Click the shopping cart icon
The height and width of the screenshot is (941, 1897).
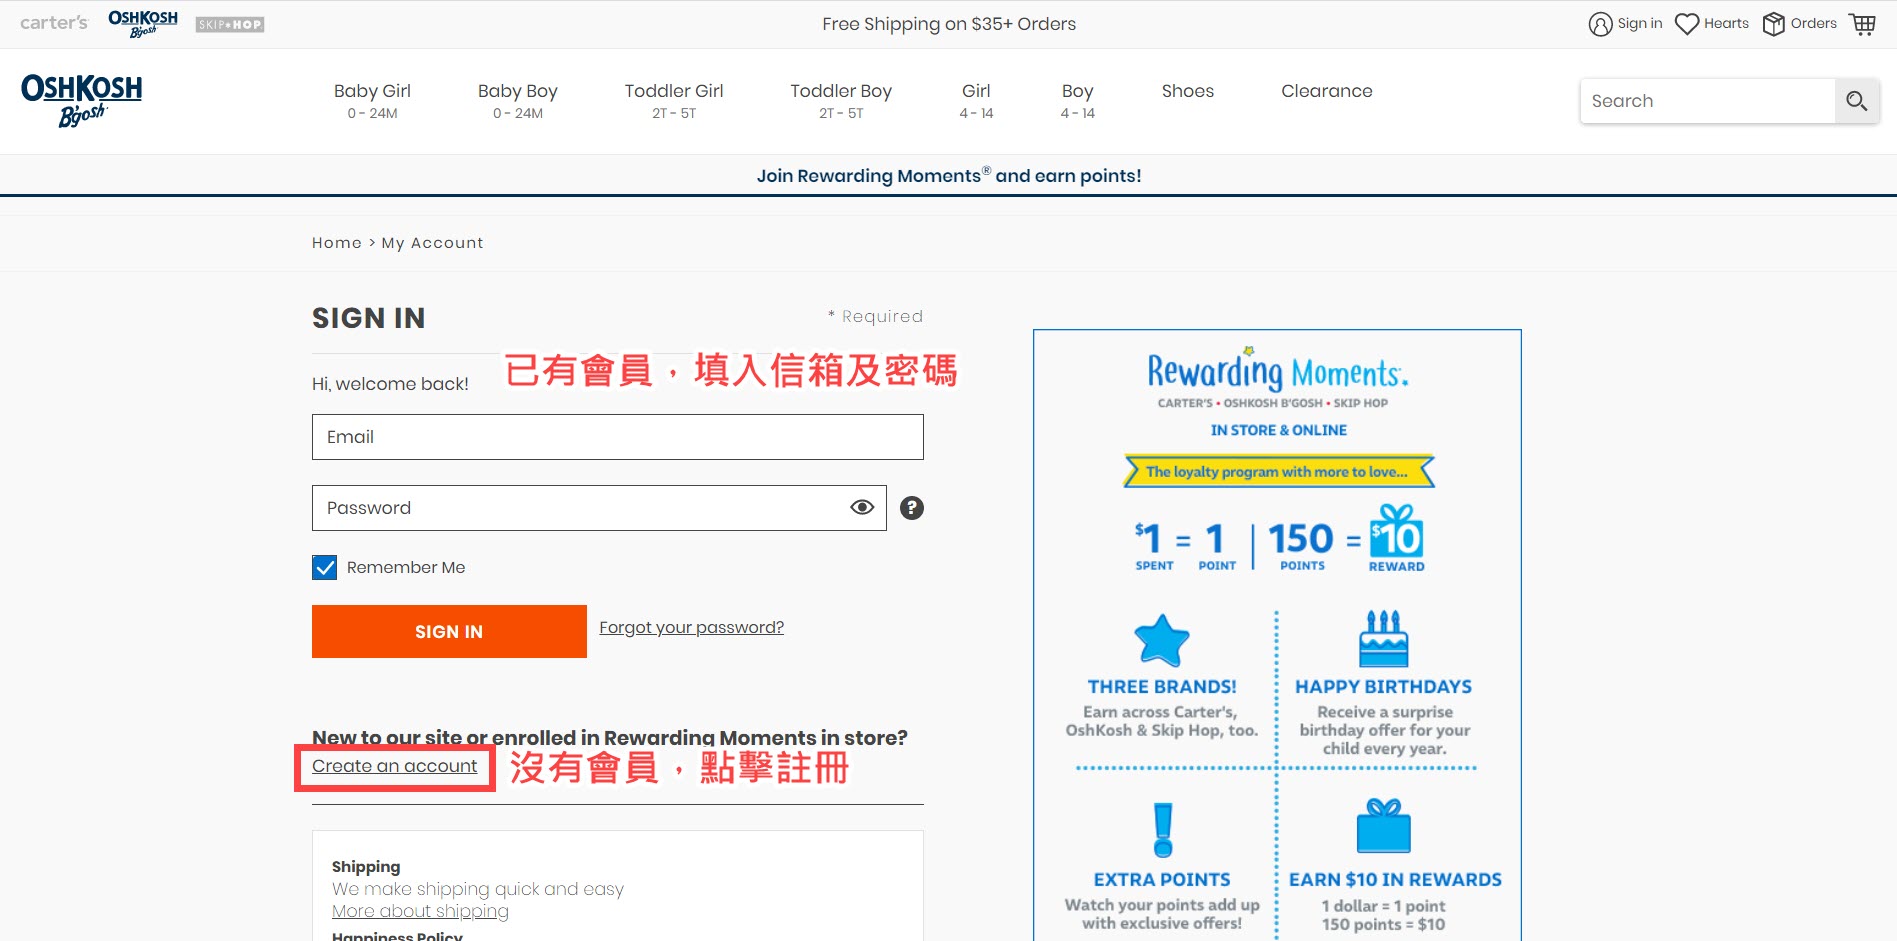click(x=1862, y=24)
